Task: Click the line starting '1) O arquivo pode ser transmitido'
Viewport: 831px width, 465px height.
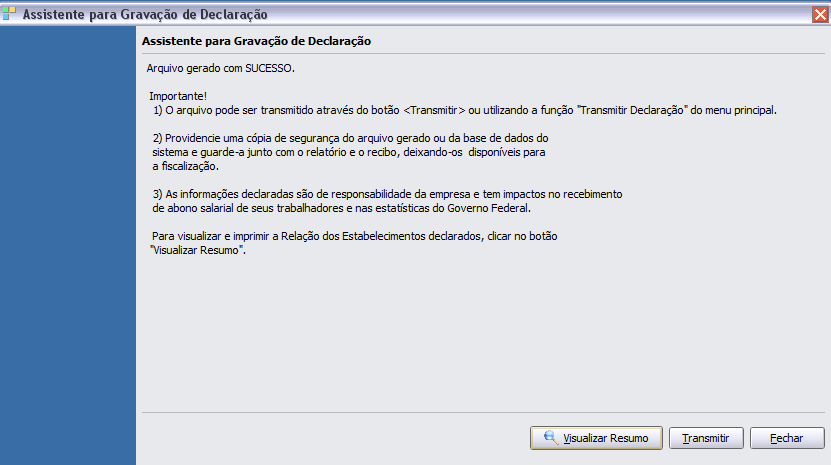Action: tap(465, 110)
